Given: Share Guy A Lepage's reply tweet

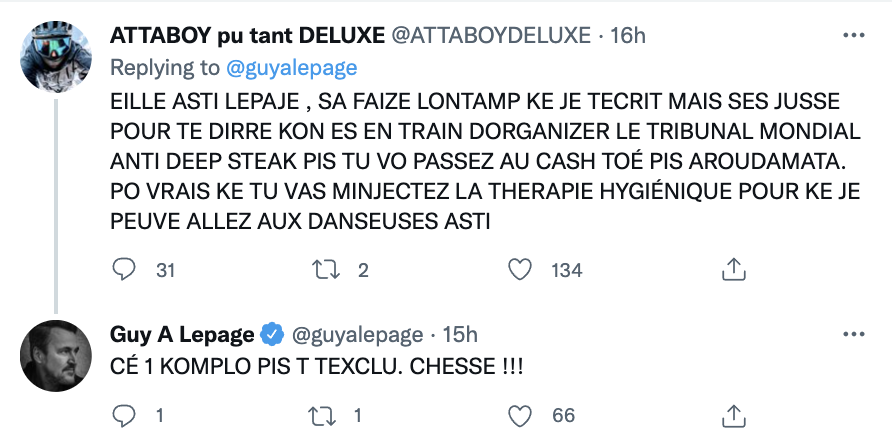Looking at the screenshot, I should (x=733, y=416).
